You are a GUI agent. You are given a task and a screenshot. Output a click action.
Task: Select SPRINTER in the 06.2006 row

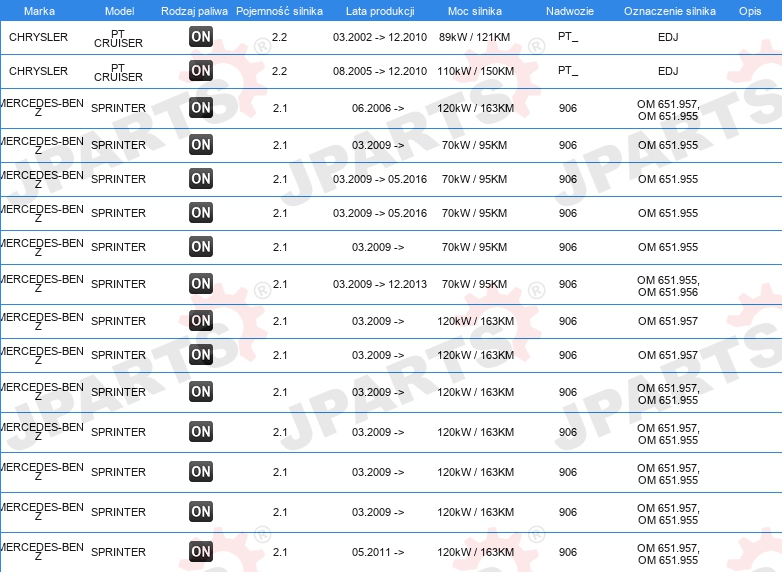click(118, 108)
